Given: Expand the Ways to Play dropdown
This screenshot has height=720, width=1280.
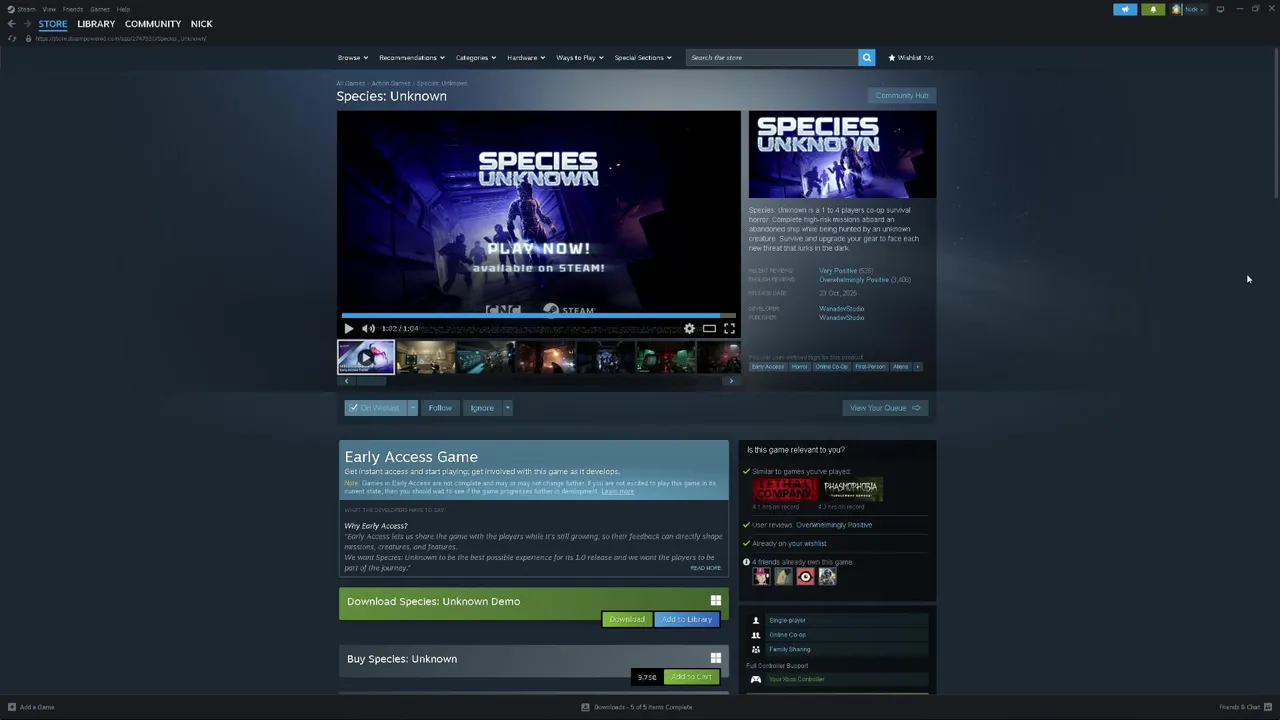Looking at the screenshot, I should click(580, 58).
